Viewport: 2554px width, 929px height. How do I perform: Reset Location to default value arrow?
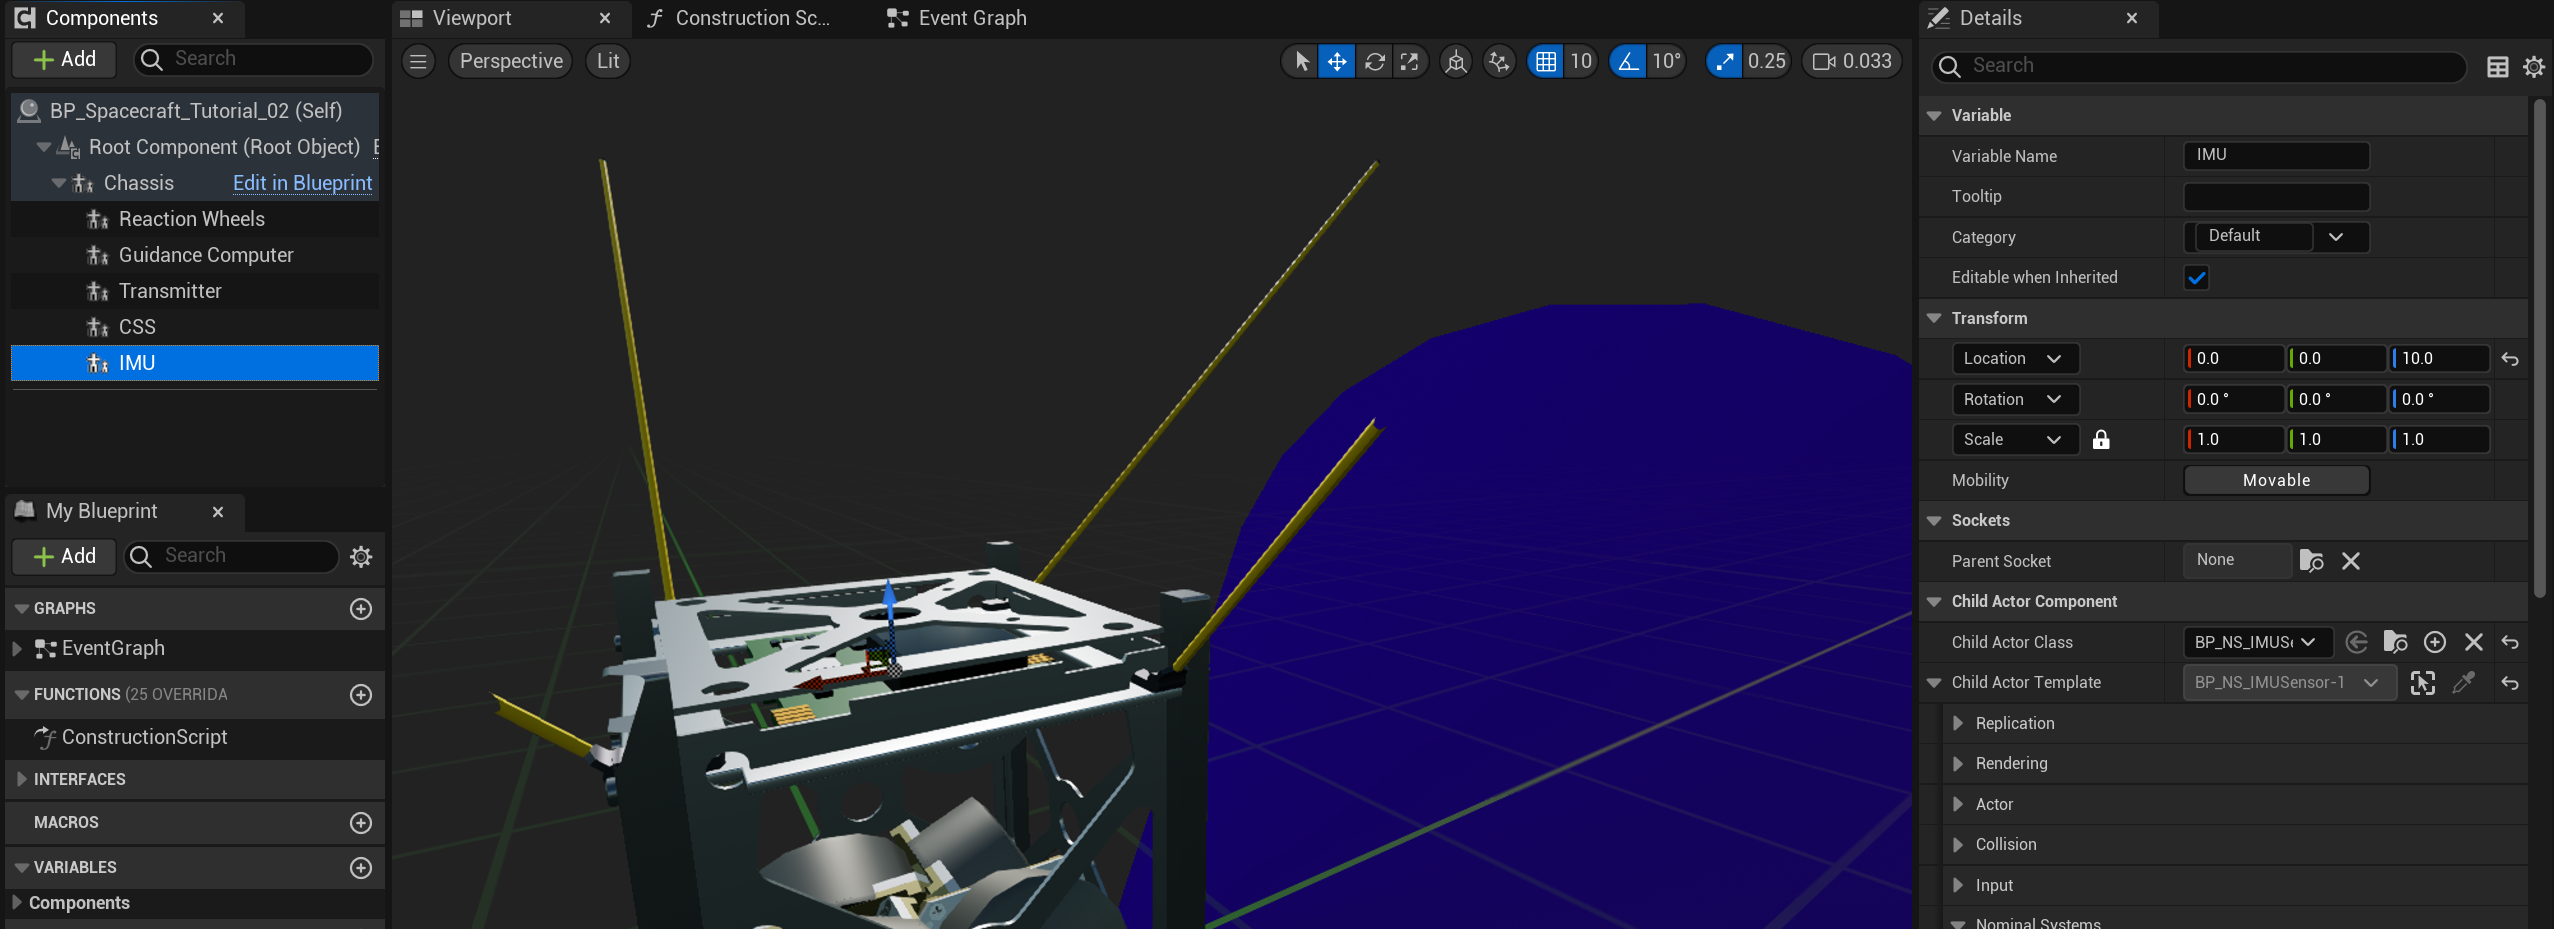[2510, 359]
